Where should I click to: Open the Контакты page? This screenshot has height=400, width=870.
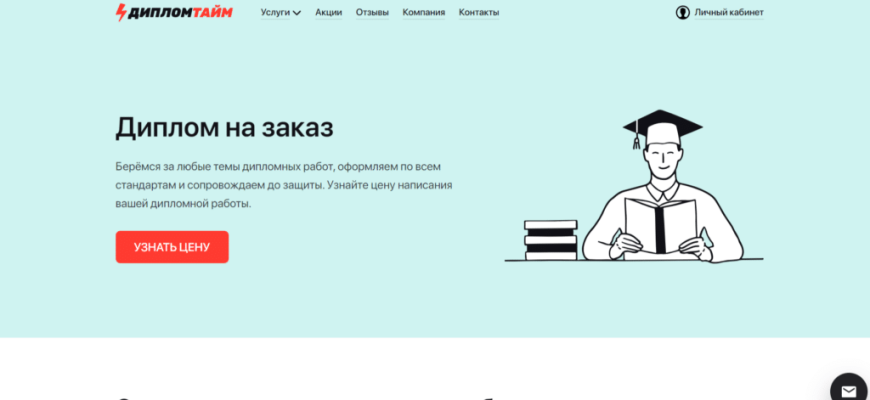point(479,13)
